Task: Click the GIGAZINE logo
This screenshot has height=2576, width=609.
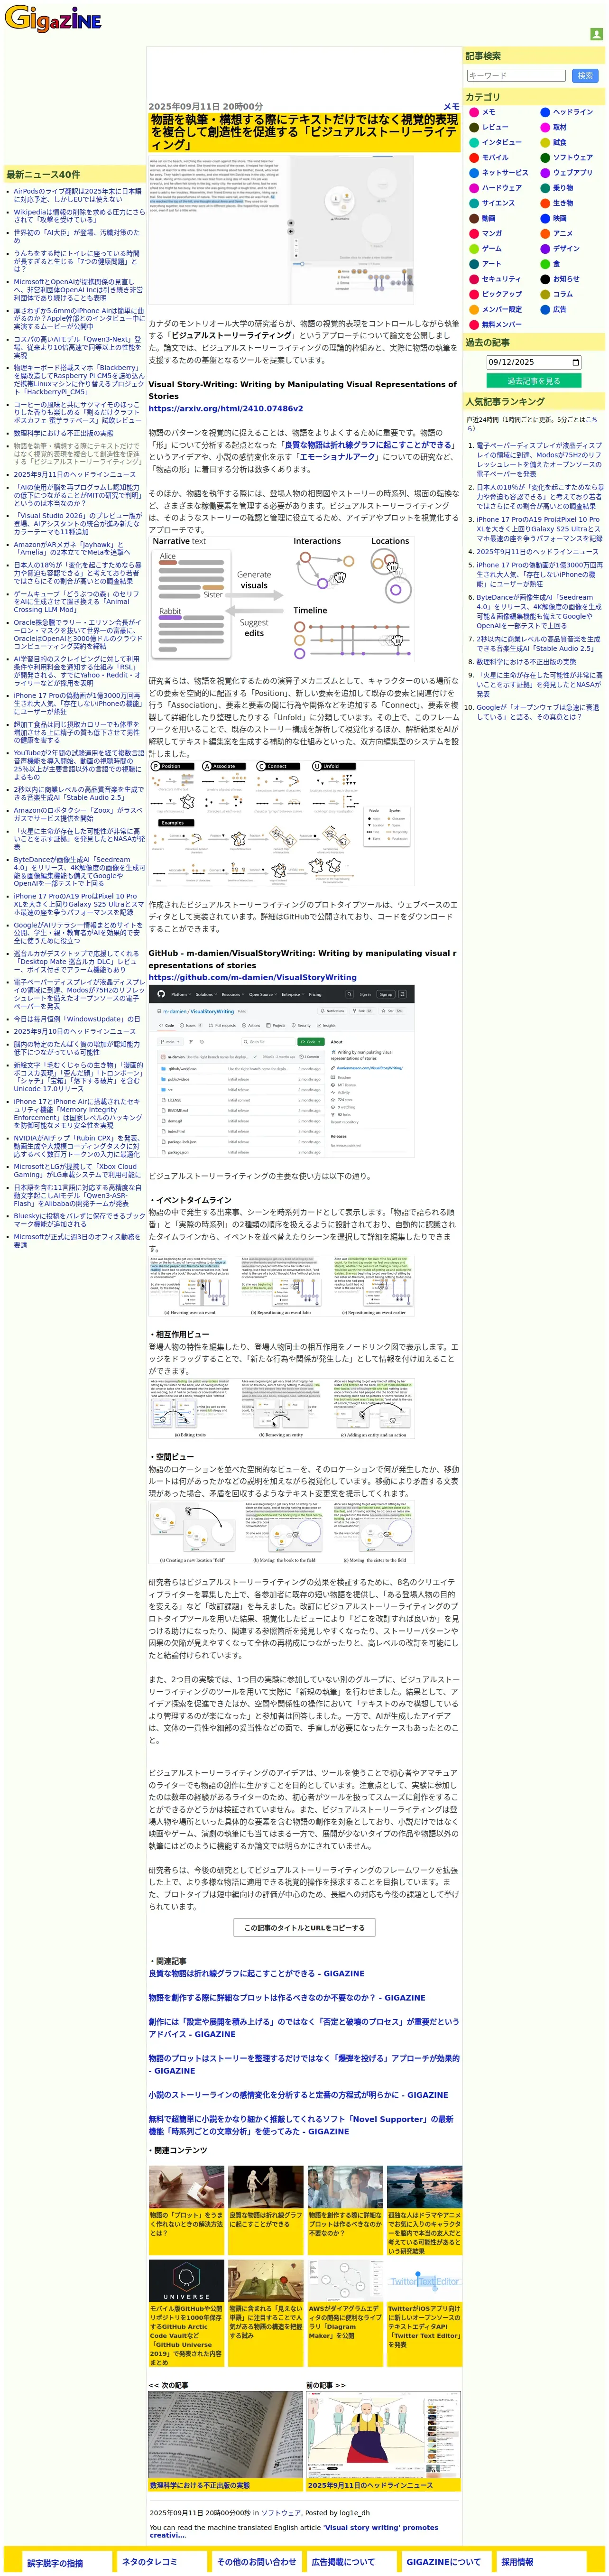Action: [x=53, y=18]
